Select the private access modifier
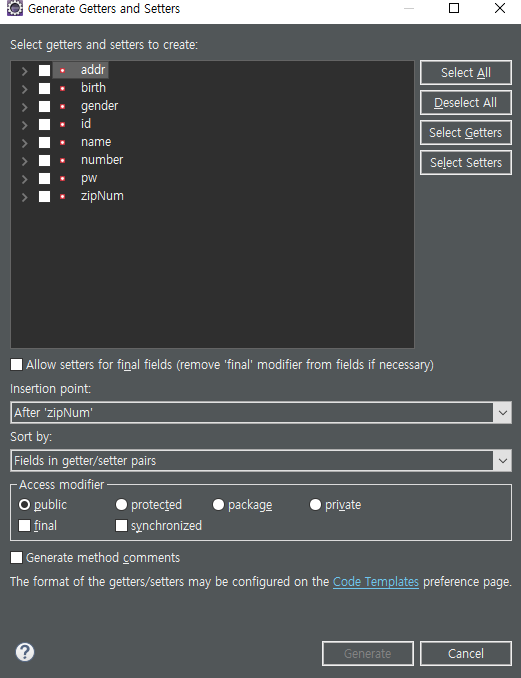Viewport: 521px width, 678px height. click(315, 505)
